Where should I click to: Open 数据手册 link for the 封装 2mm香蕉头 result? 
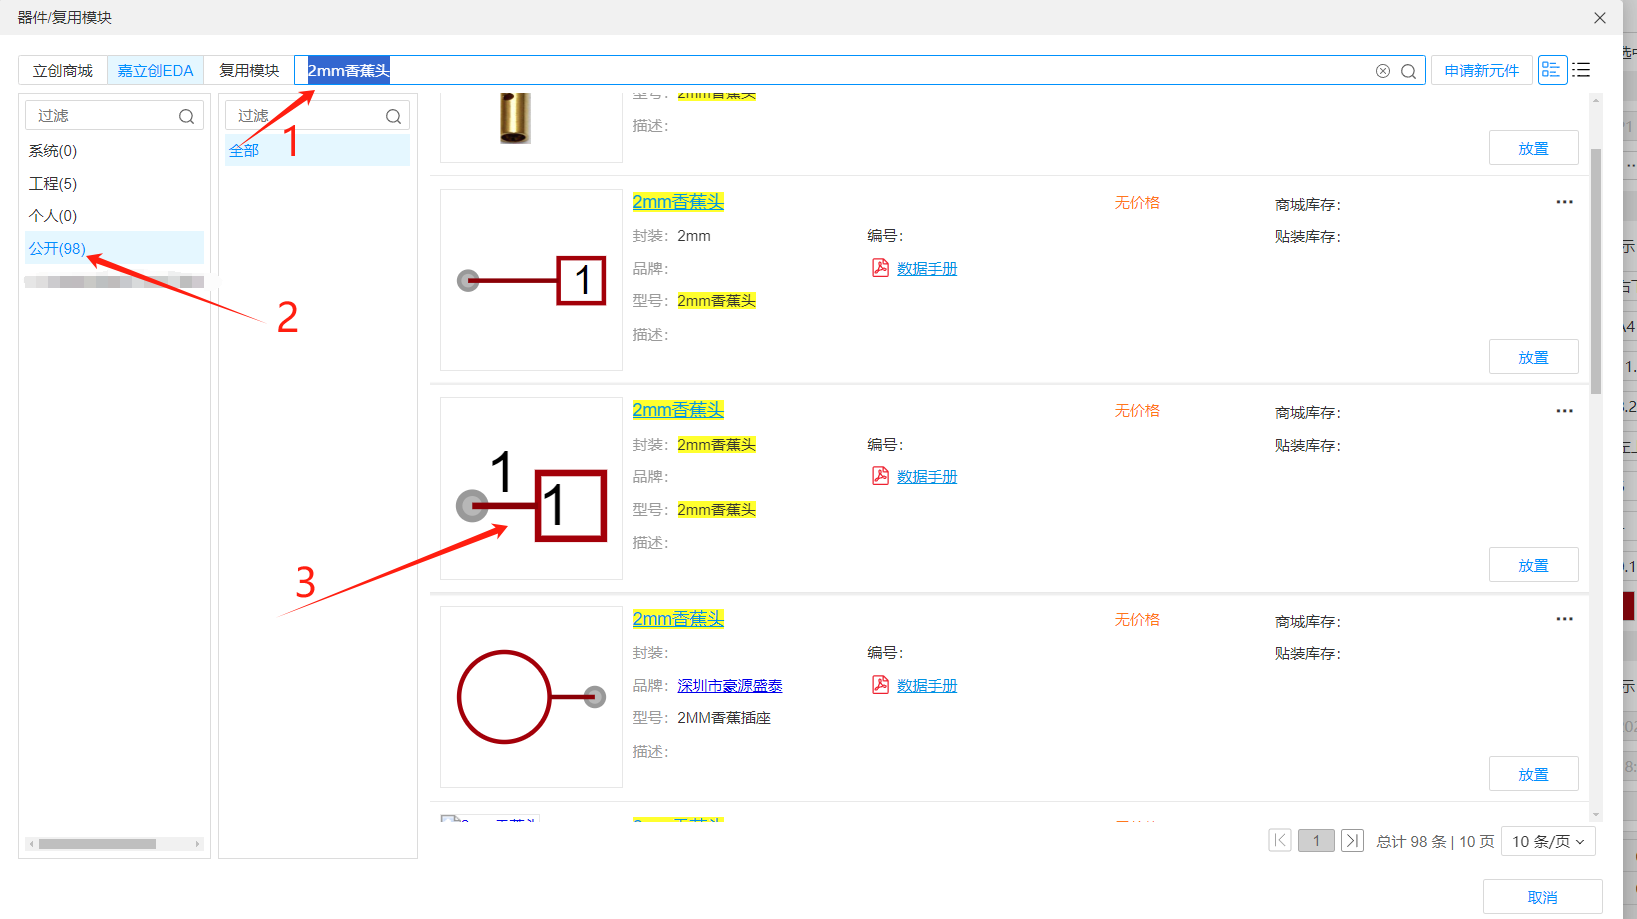click(x=927, y=476)
